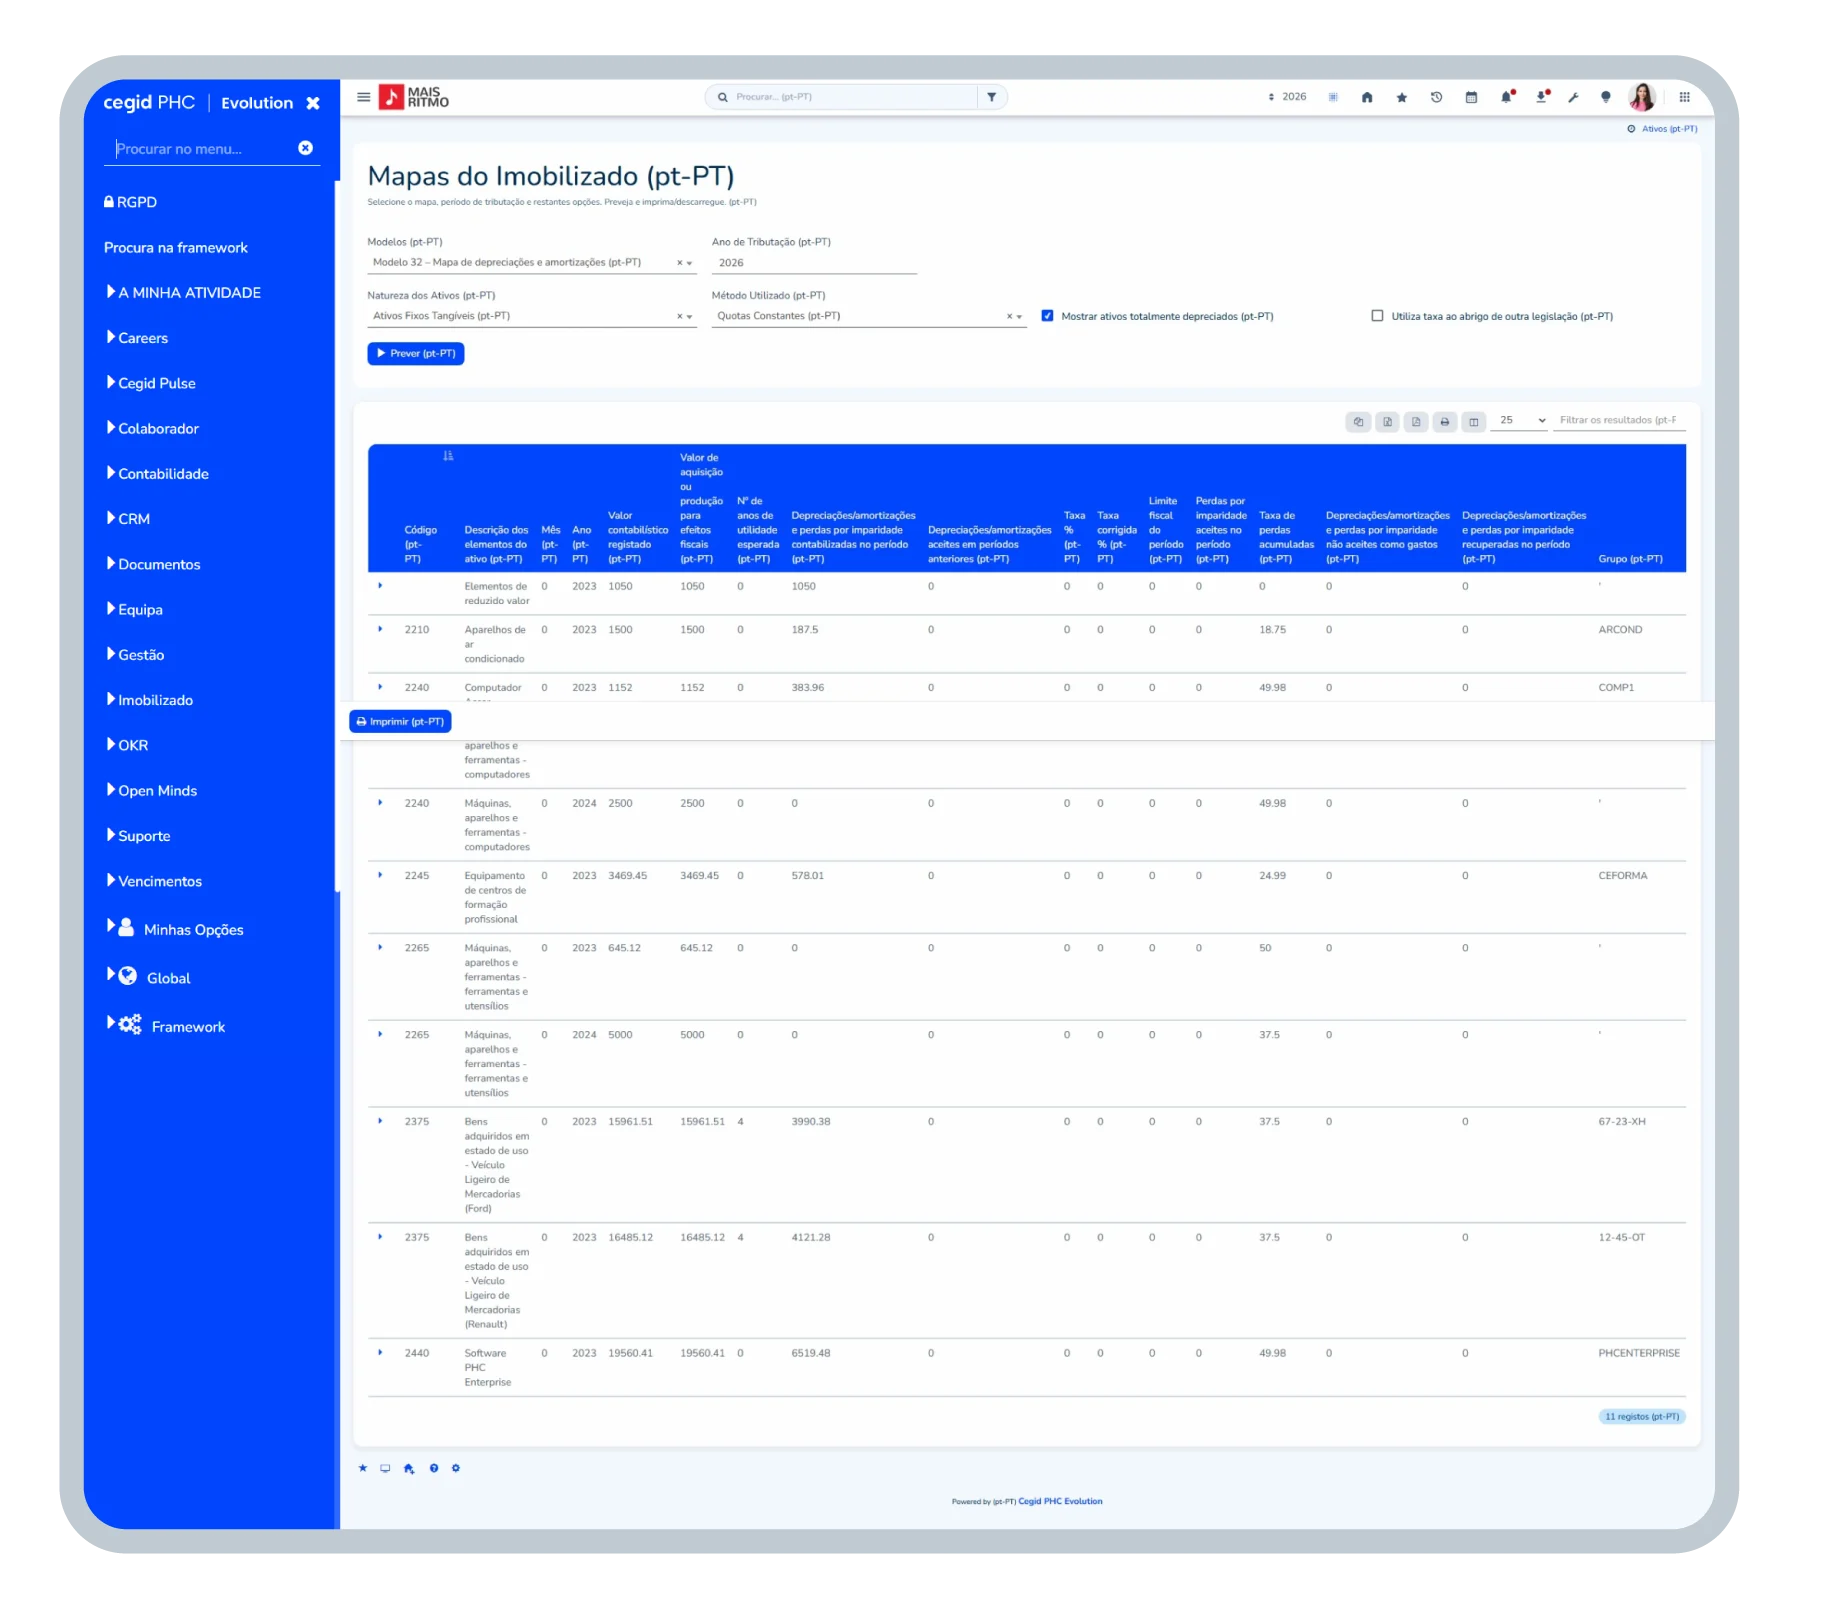The height and width of the screenshot is (1609, 1828).
Task: Go to the home page icon
Action: (x=1366, y=97)
